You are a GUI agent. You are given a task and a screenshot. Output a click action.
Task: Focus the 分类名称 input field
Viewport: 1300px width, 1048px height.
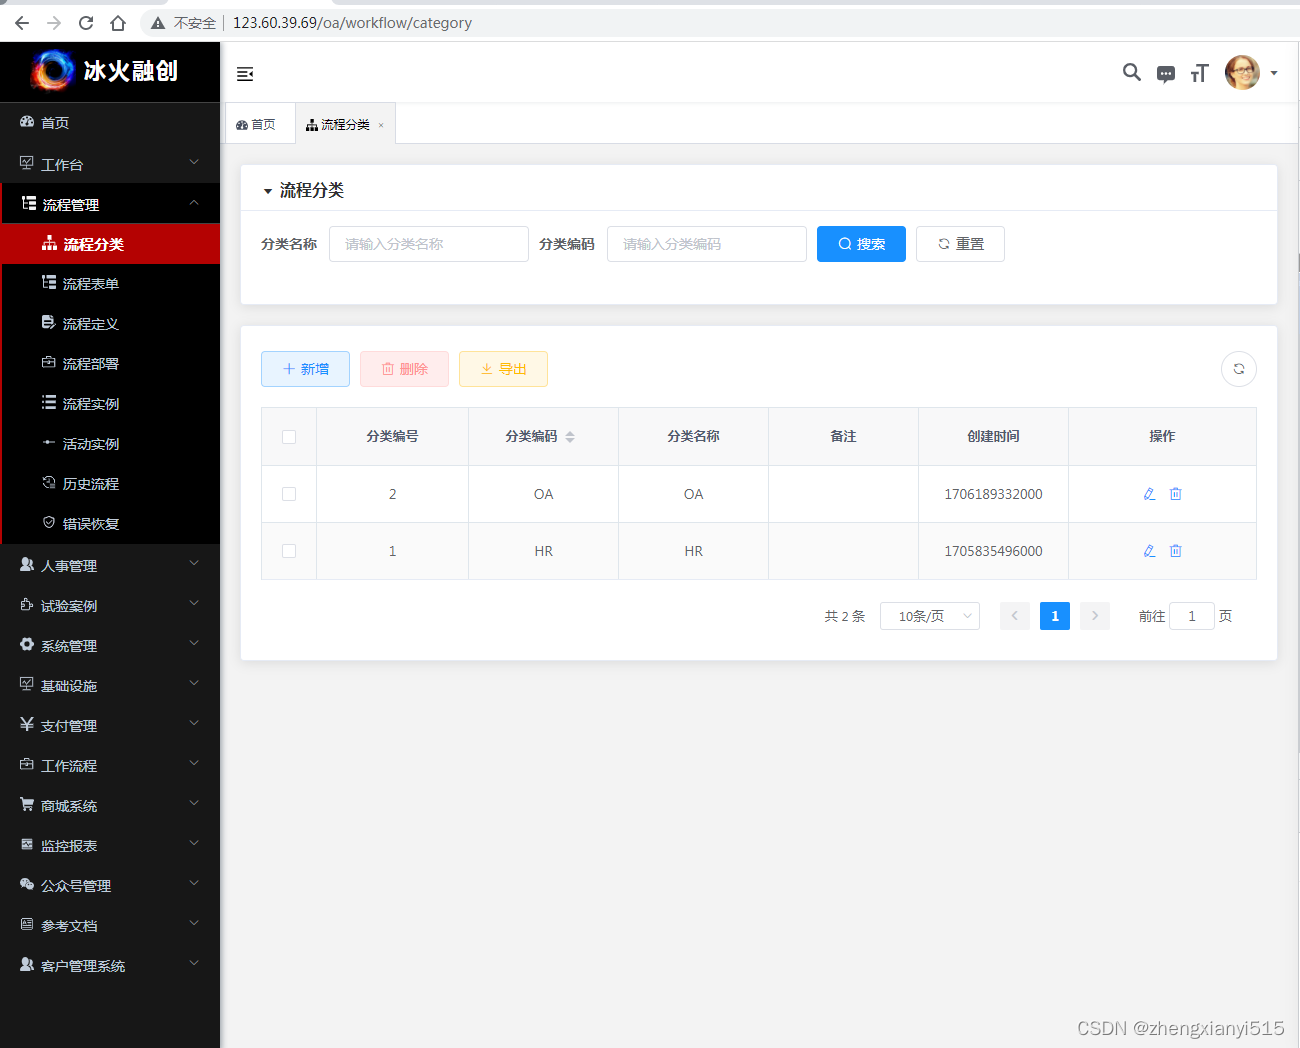[x=429, y=244]
